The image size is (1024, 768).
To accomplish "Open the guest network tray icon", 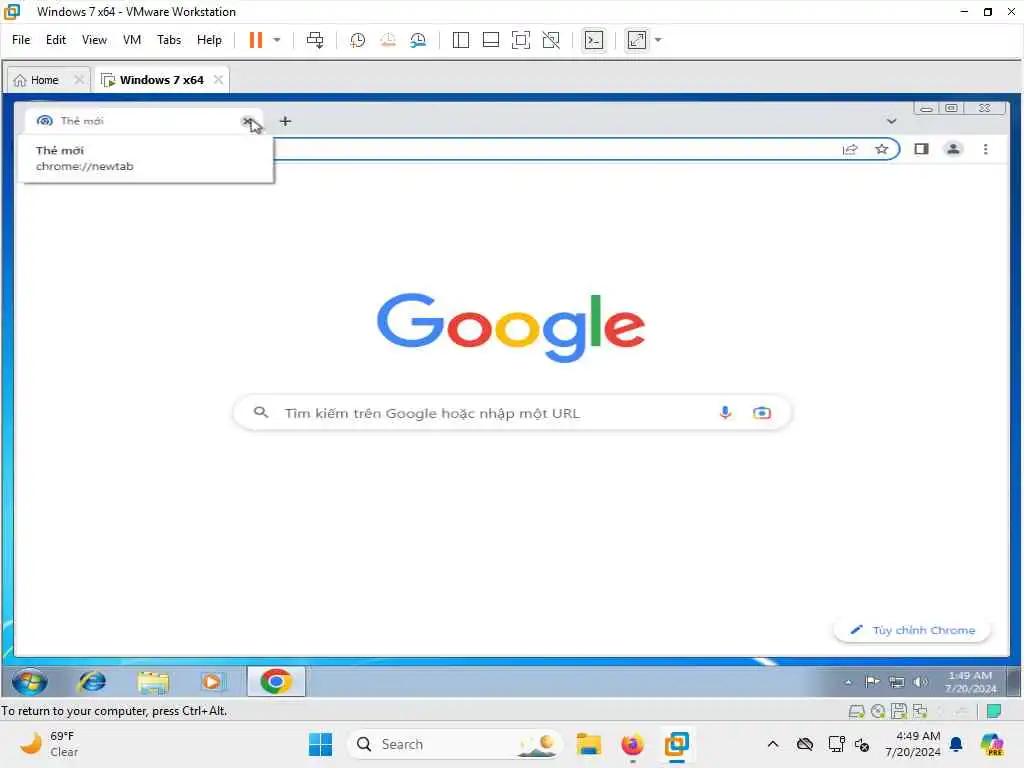I will pyautogui.click(x=897, y=682).
